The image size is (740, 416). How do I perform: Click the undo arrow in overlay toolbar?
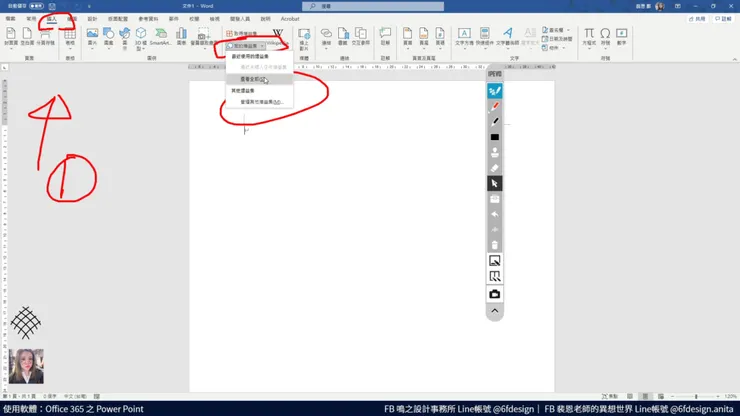pyautogui.click(x=495, y=214)
